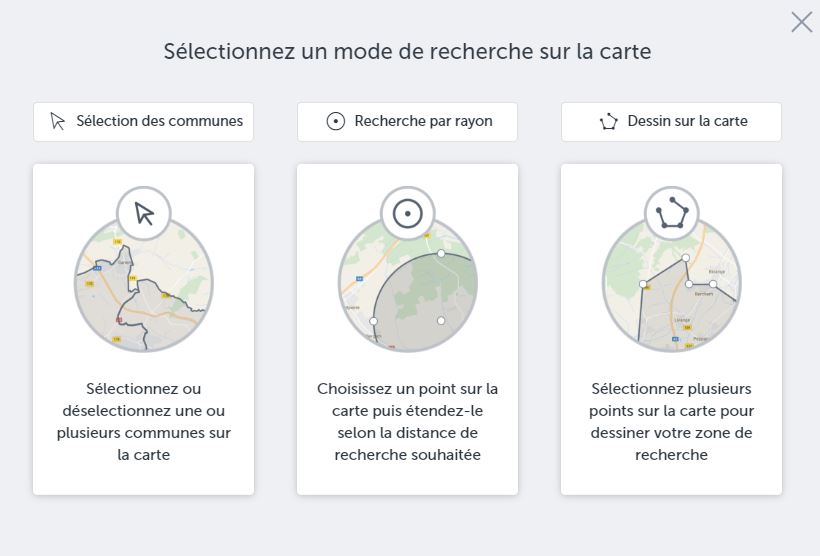Viewport: 820px width, 556px height.
Task: Click the large cursor badge above the communes map
Action: coord(144,213)
